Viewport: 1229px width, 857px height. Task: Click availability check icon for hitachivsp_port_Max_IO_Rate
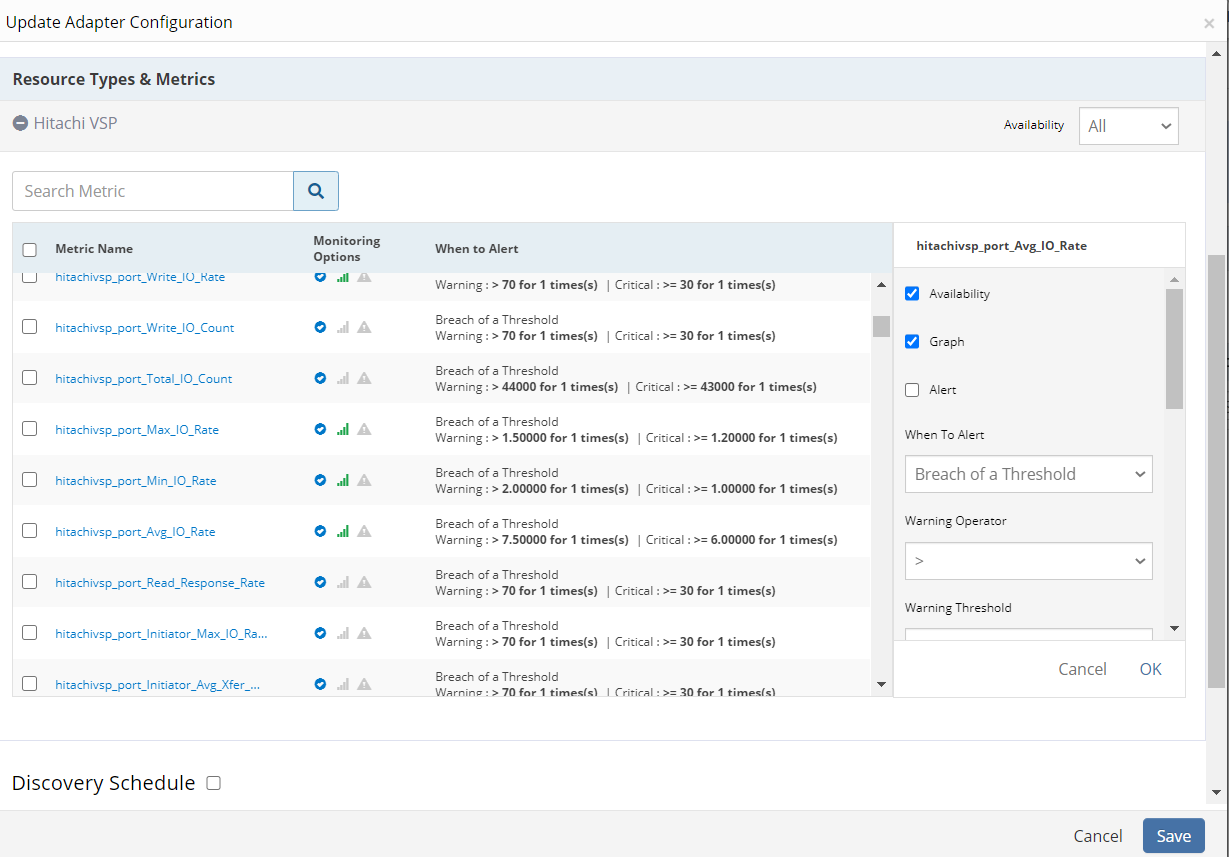[320, 429]
